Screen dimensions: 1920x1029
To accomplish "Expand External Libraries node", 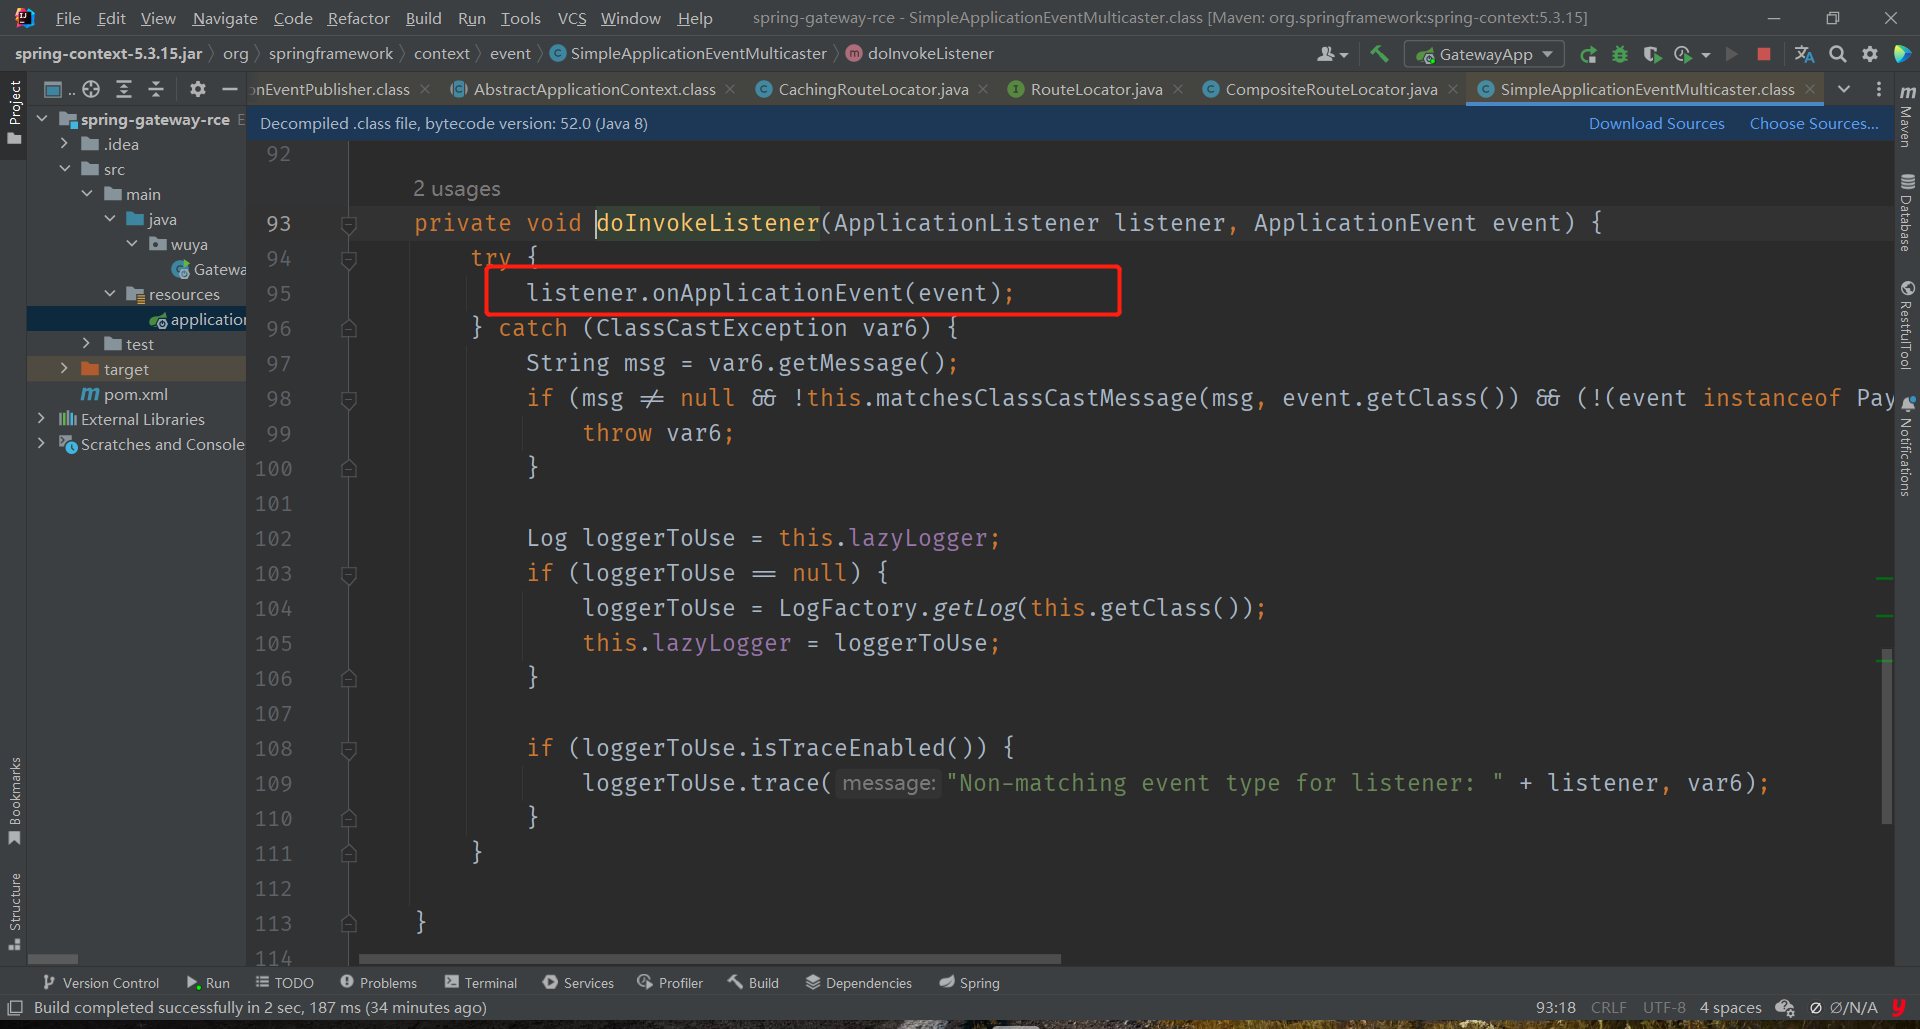I will tap(42, 419).
